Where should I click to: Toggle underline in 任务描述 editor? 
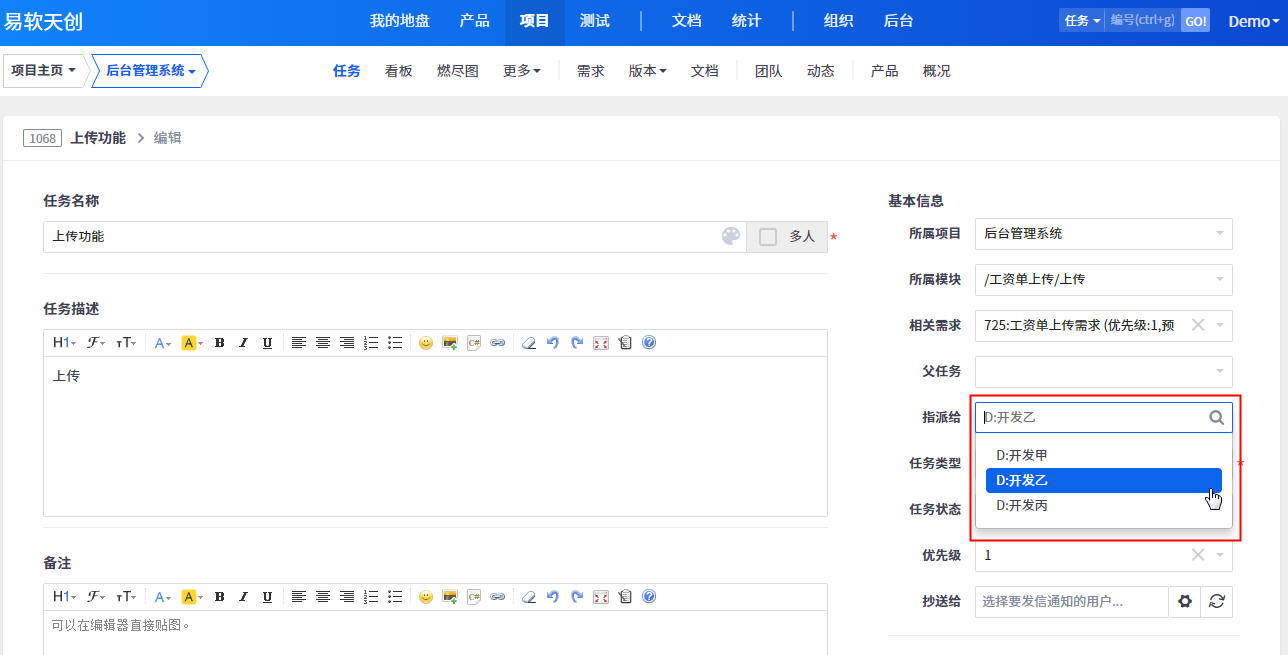click(x=267, y=343)
